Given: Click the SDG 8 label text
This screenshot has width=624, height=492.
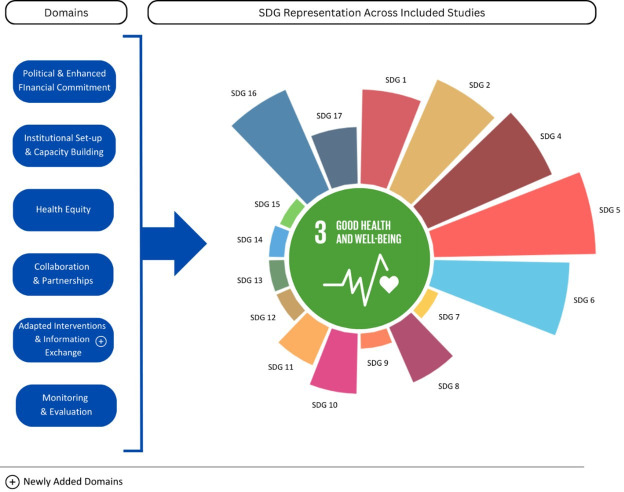Looking at the screenshot, I should click(x=448, y=386).
